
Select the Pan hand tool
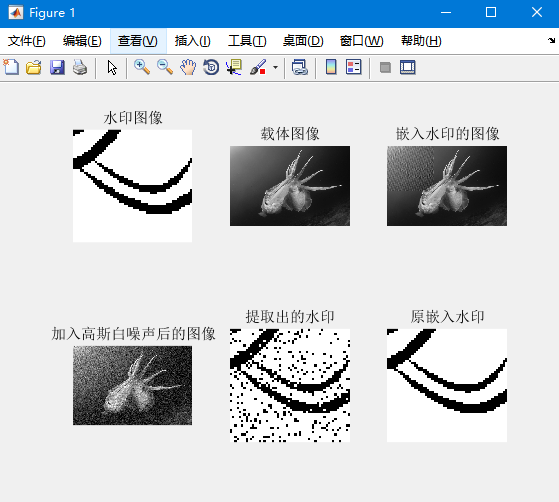point(188,67)
